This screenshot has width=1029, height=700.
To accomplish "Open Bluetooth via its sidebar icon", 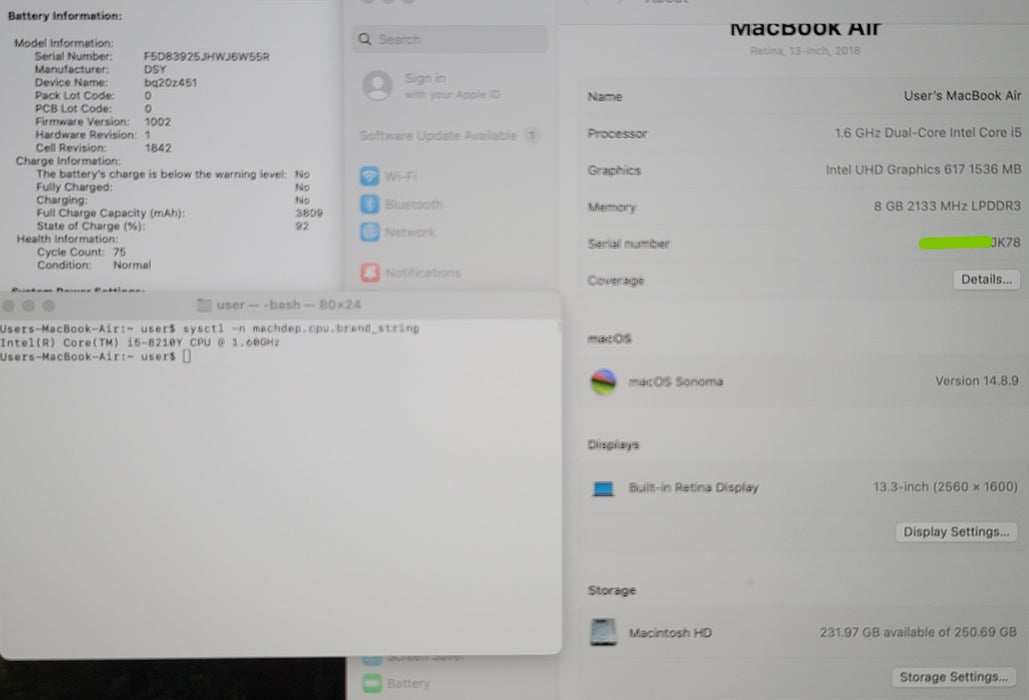I will (x=369, y=204).
